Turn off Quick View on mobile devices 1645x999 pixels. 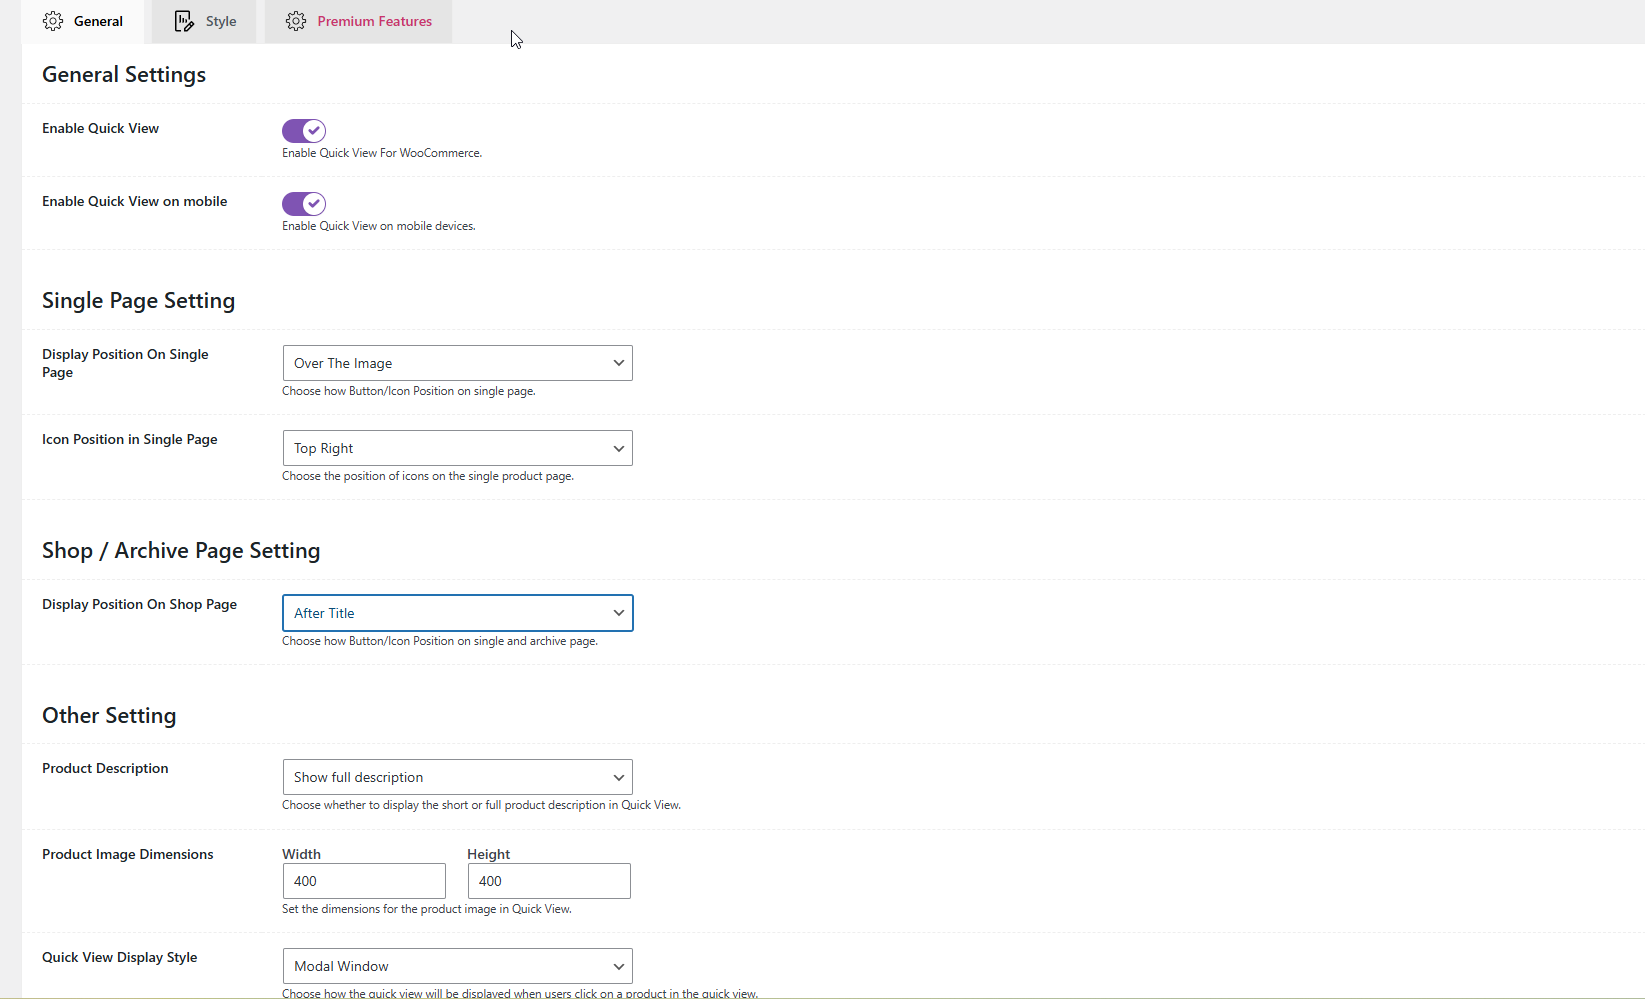pos(303,203)
